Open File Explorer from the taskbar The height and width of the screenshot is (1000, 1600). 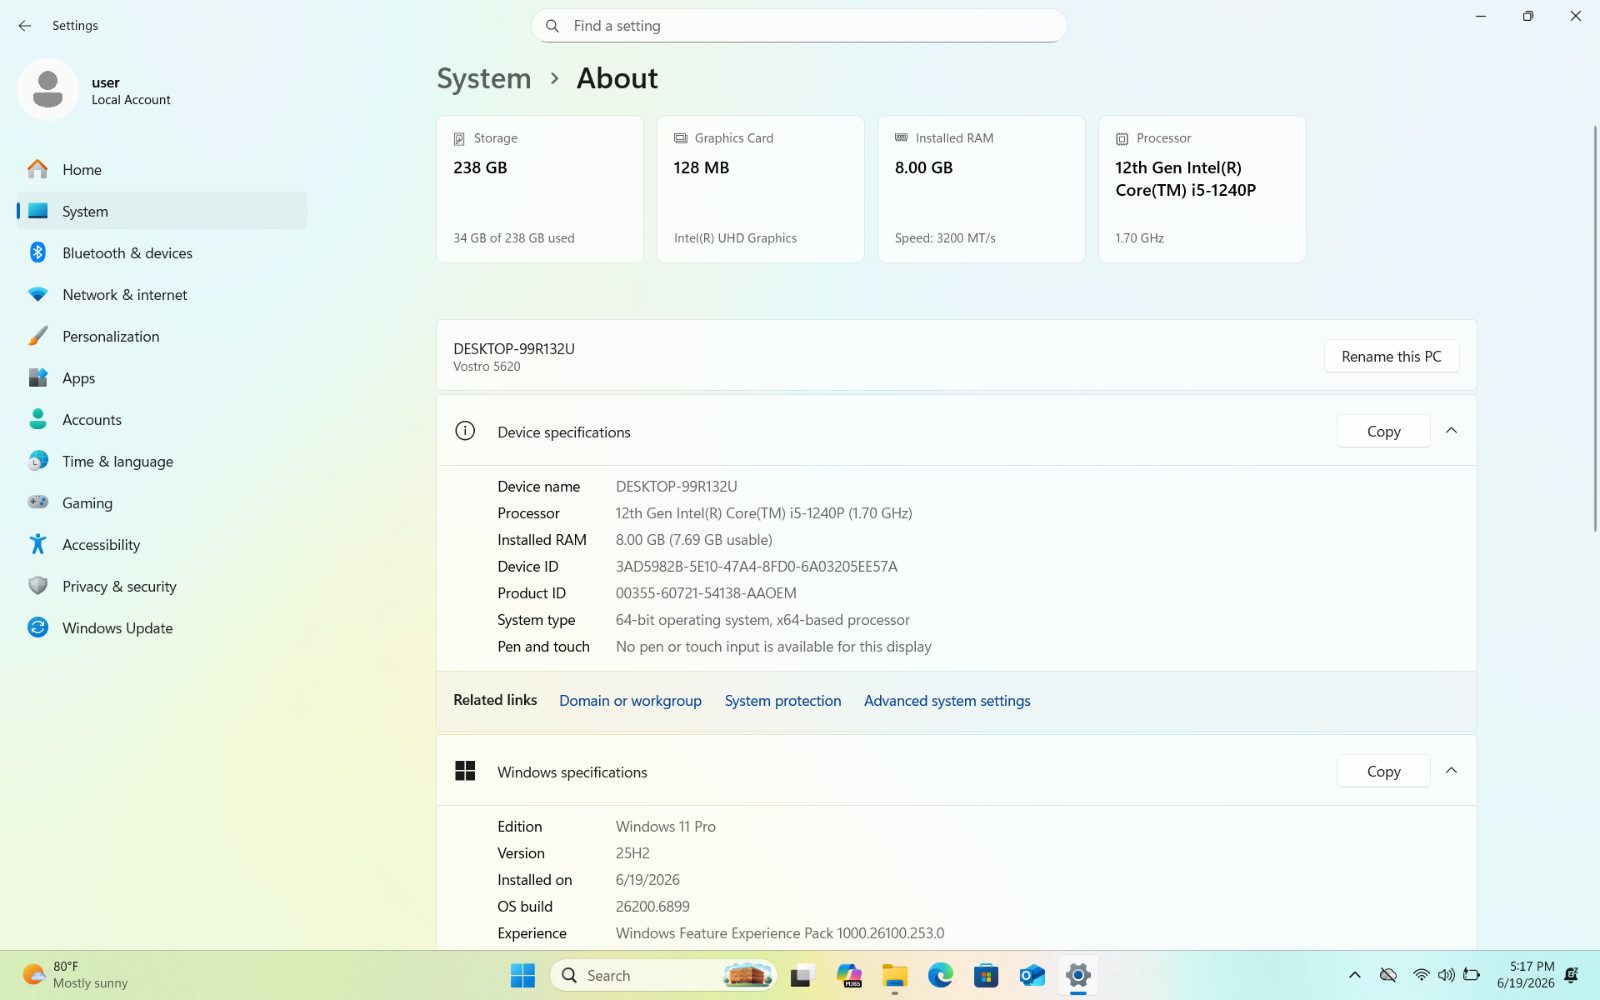click(x=895, y=976)
